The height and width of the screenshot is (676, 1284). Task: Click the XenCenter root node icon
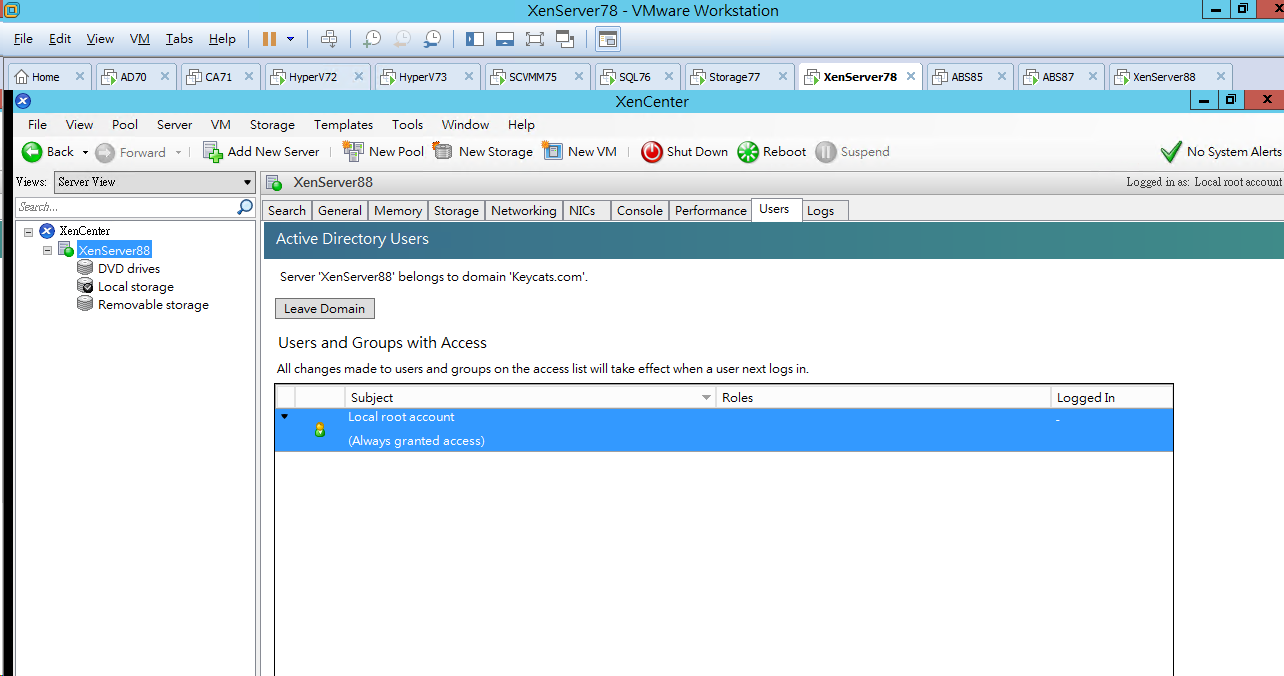47,231
